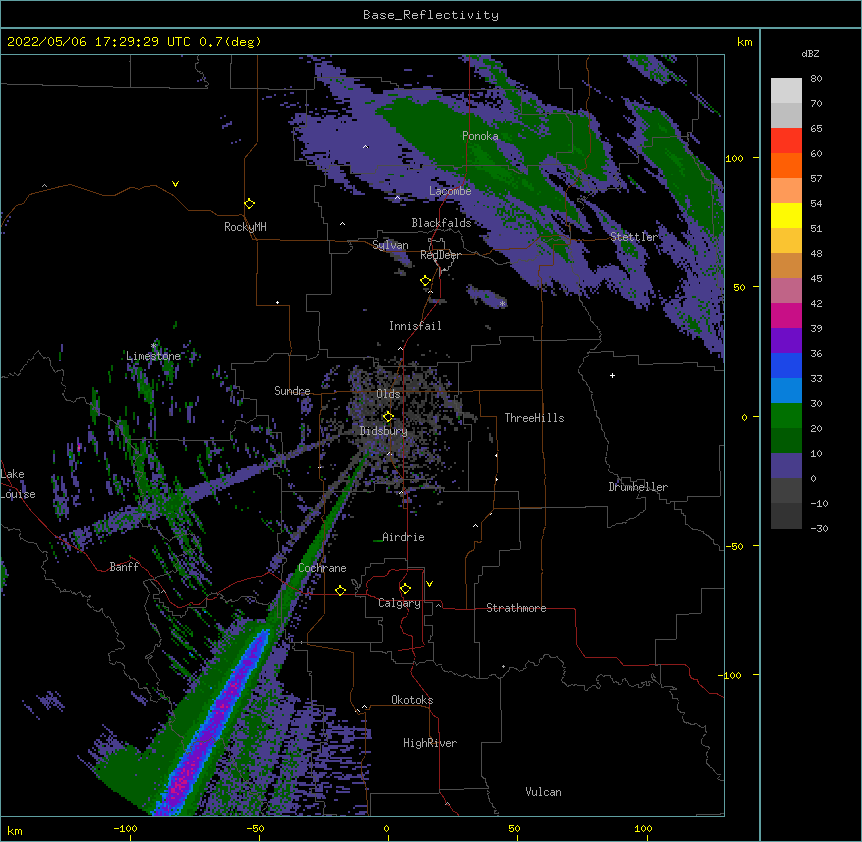Pick the purple swatch below 39 dBZ
Image resolution: width=862 pixels, height=842 pixels.
(x=786, y=341)
